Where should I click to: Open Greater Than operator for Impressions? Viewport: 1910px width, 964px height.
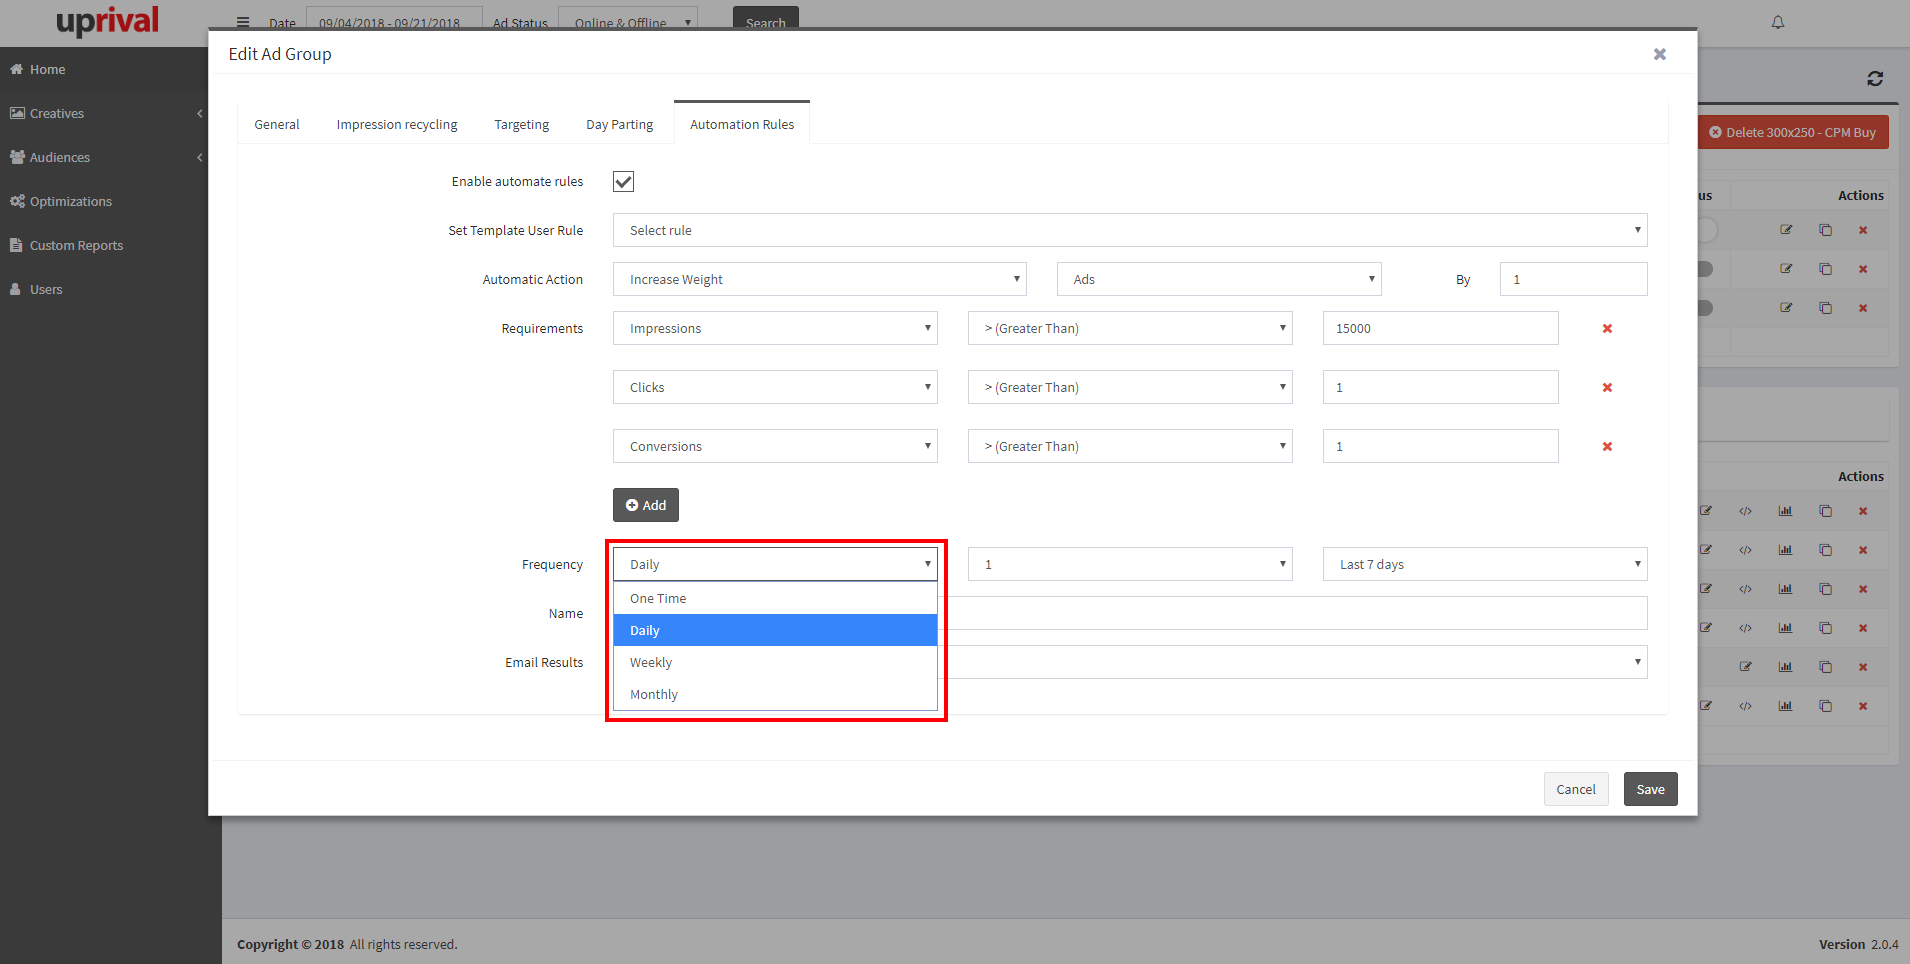coord(1130,328)
